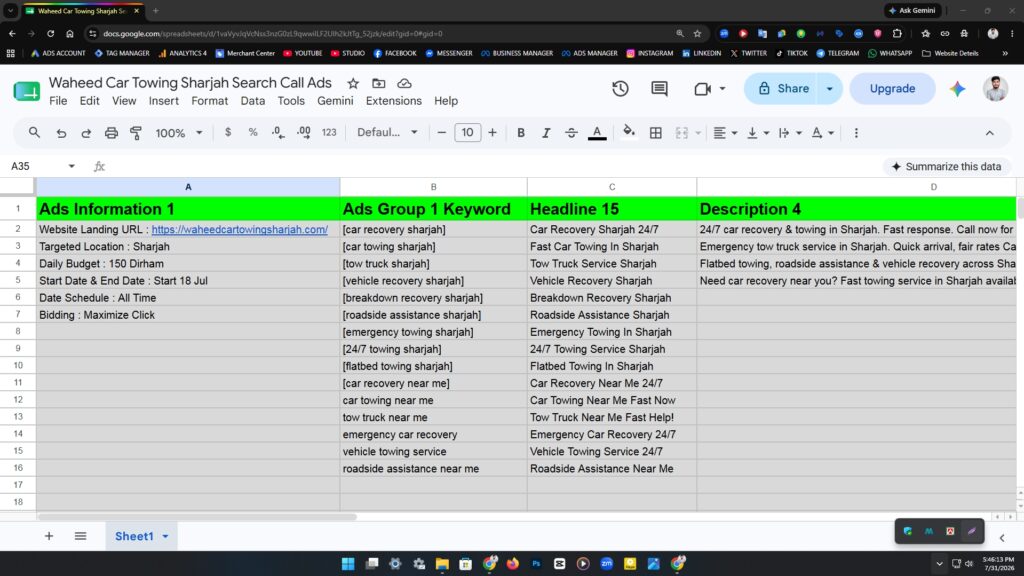Screen dimensions: 1024x576
Task: Select column B header
Action: pos(433,187)
